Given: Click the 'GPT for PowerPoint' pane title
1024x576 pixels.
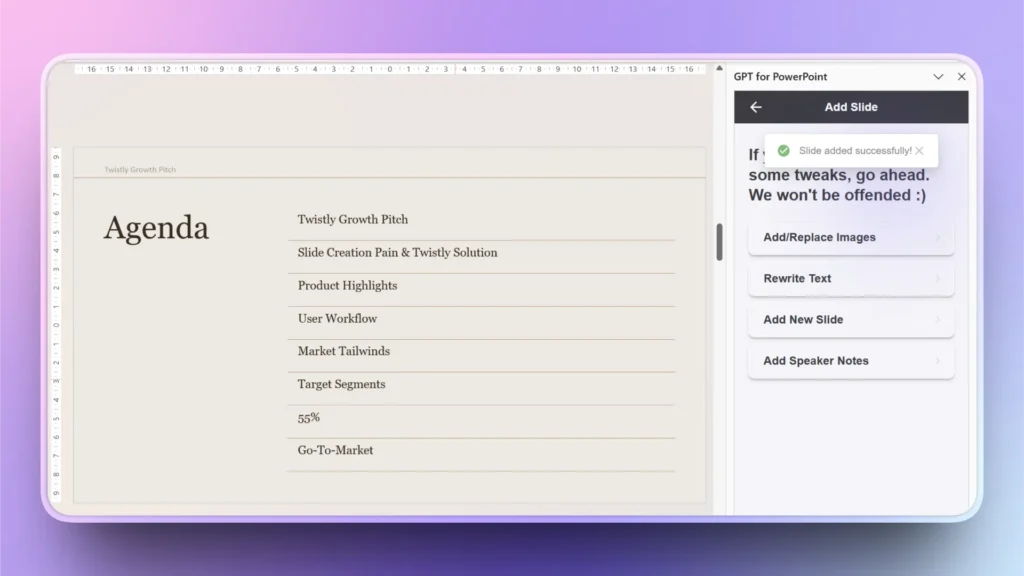Looking at the screenshot, I should [780, 76].
